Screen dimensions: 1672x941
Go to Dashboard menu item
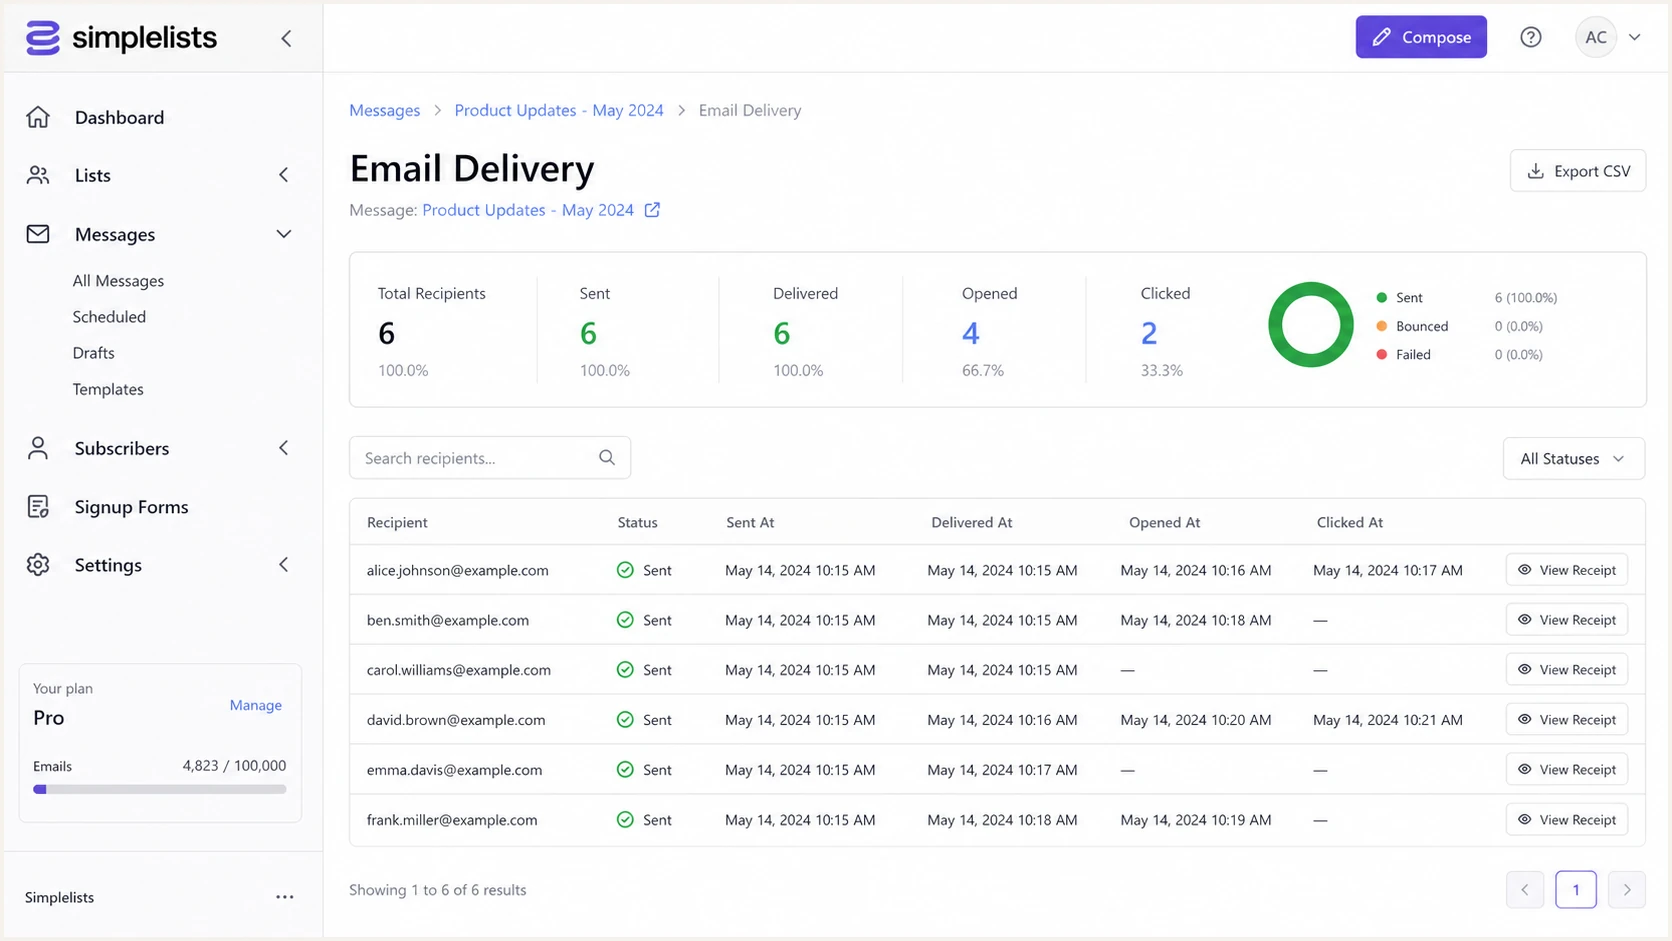click(x=119, y=117)
